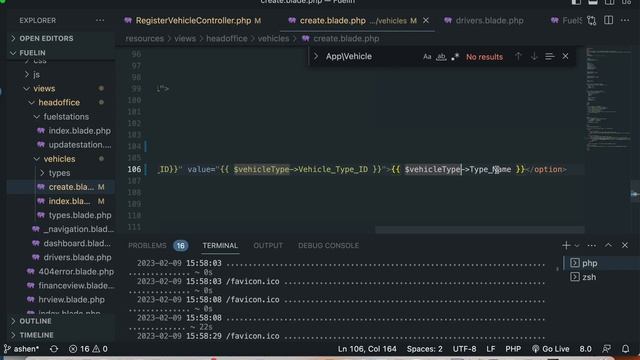Expand the replace toggle chevron in find widget
Image resolution: width=640 pixels, height=360 pixels.
[316, 56]
